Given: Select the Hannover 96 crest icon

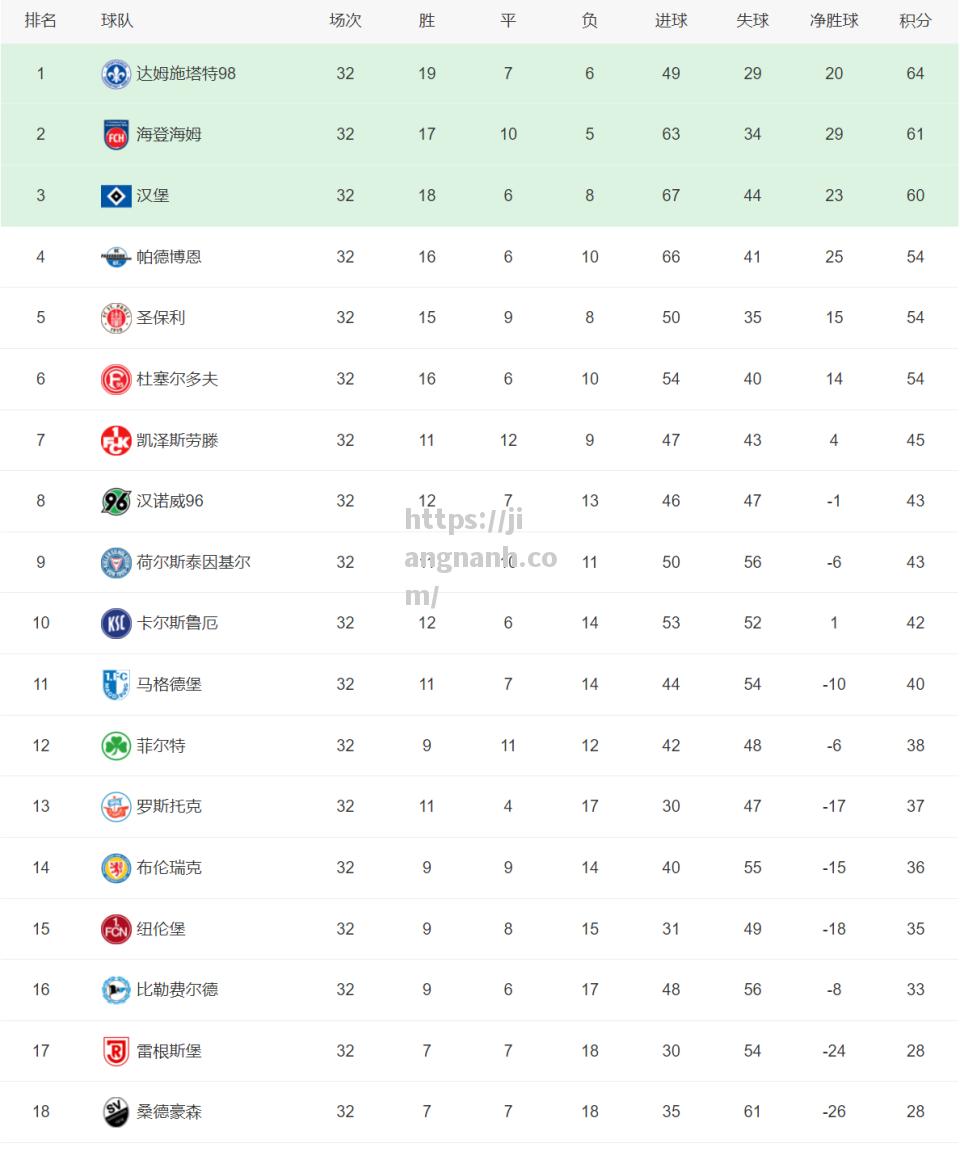Looking at the screenshot, I should point(115,502).
